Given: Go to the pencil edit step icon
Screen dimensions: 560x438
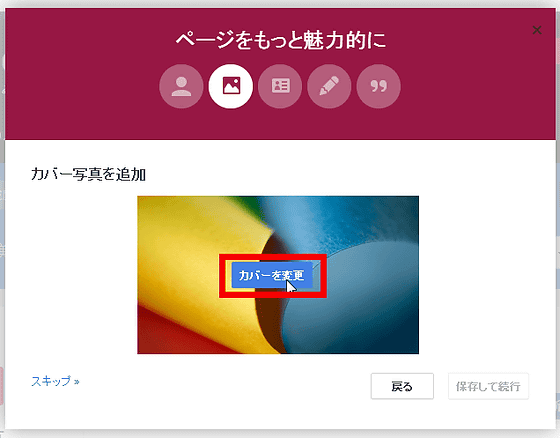Looking at the screenshot, I should pos(329,86).
